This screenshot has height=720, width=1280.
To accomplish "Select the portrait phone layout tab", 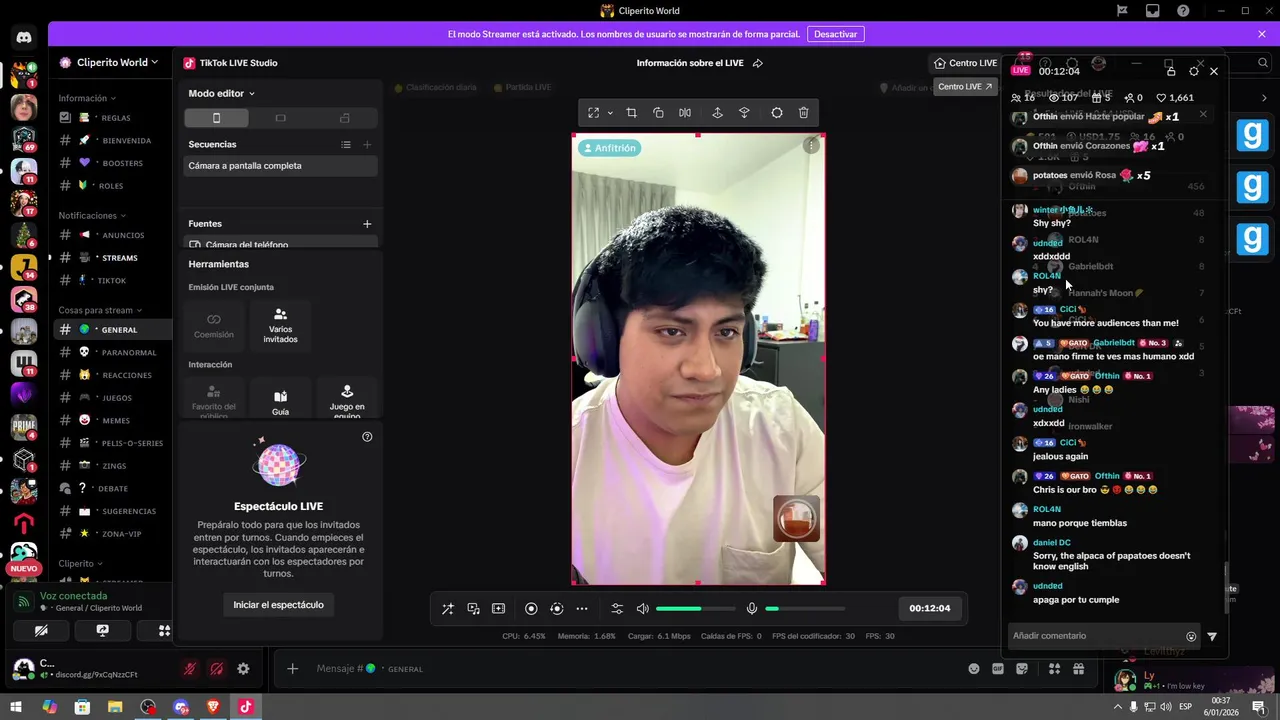I will (x=216, y=118).
